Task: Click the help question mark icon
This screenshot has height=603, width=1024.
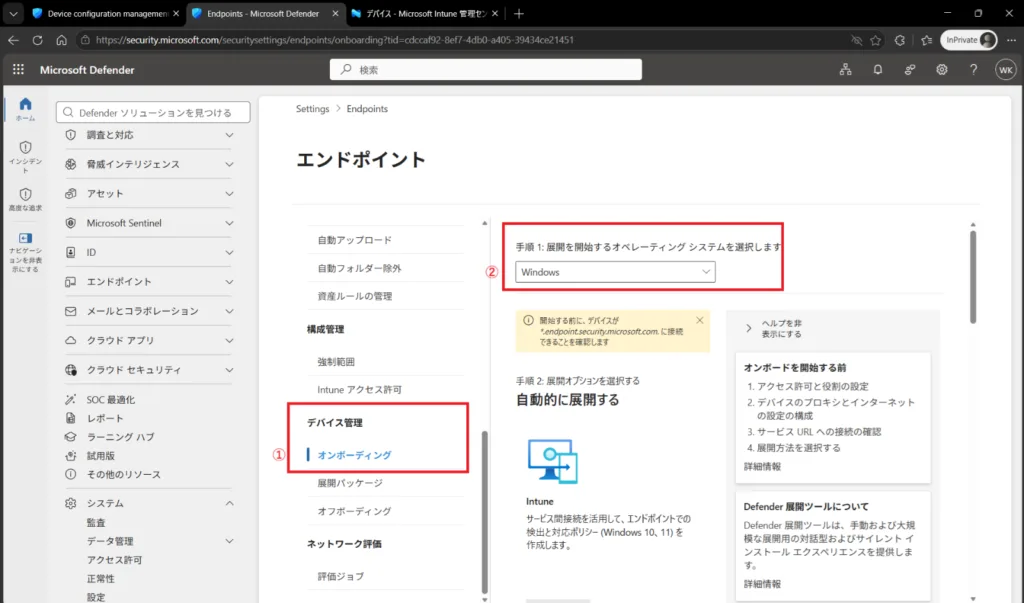Action: click(973, 69)
